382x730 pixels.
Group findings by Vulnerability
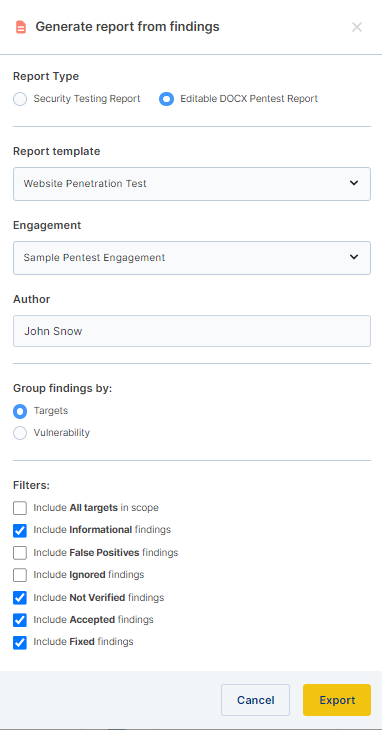20,433
